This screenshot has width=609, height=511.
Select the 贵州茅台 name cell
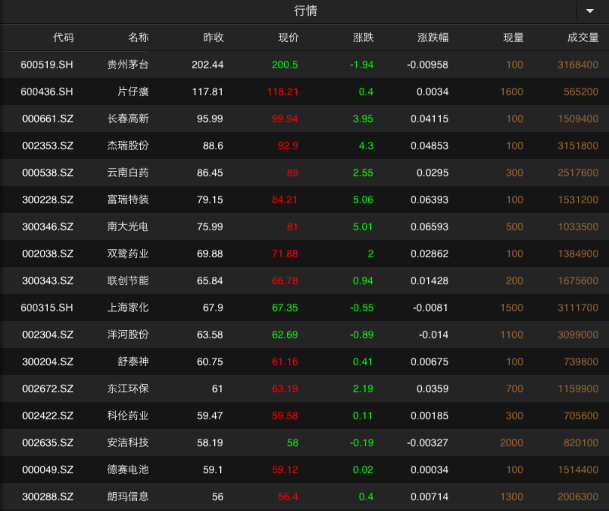128,64
